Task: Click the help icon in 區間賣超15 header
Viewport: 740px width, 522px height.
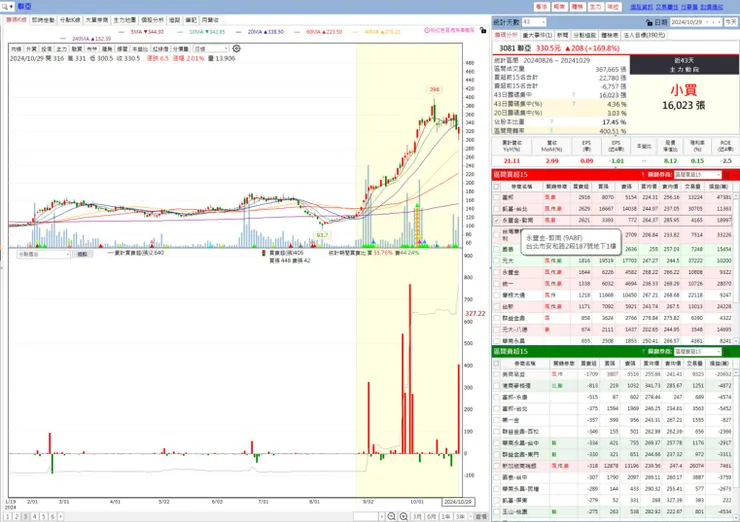Action: [x=643, y=352]
